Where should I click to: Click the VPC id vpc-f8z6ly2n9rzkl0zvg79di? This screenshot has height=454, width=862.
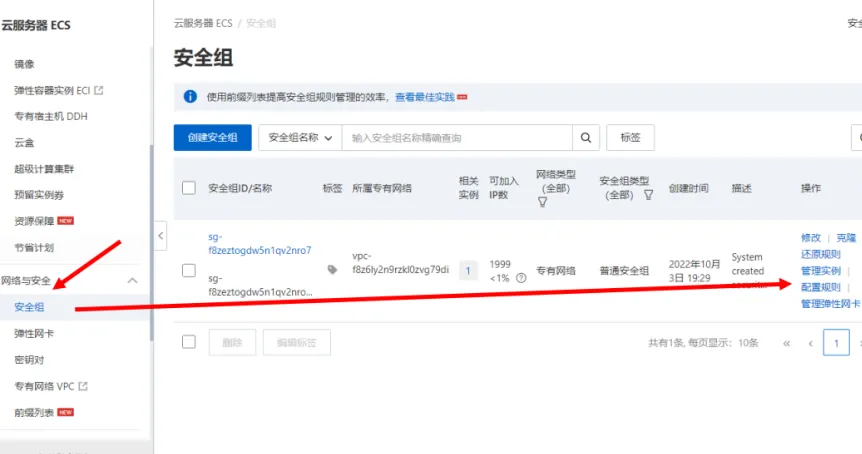click(401, 263)
